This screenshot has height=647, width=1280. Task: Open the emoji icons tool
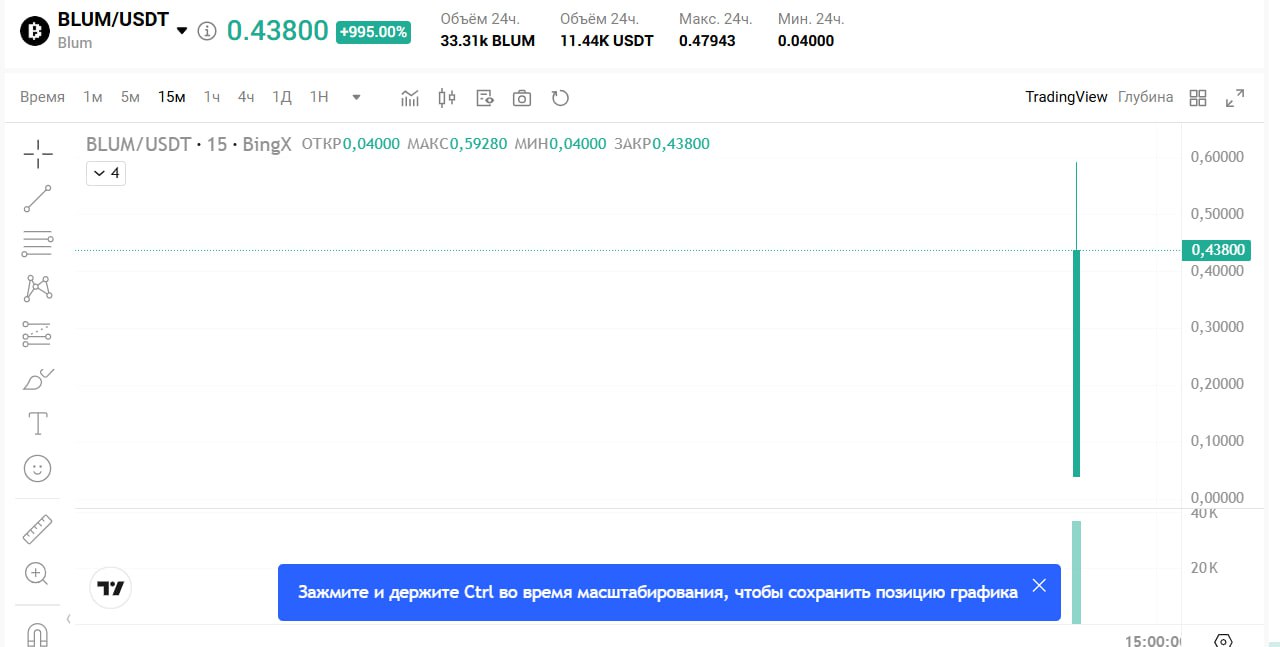click(38, 468)
